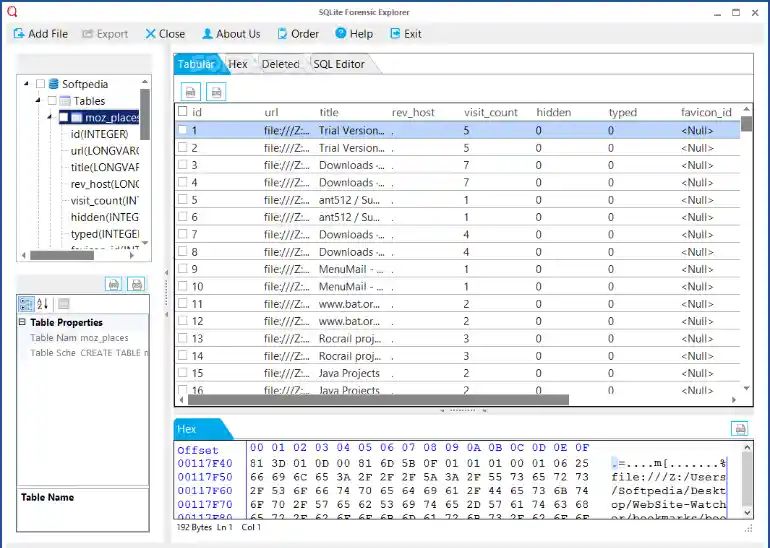Collapse the Table Properties category
Viewport: 770px width, 548px height.
(22, 322)
